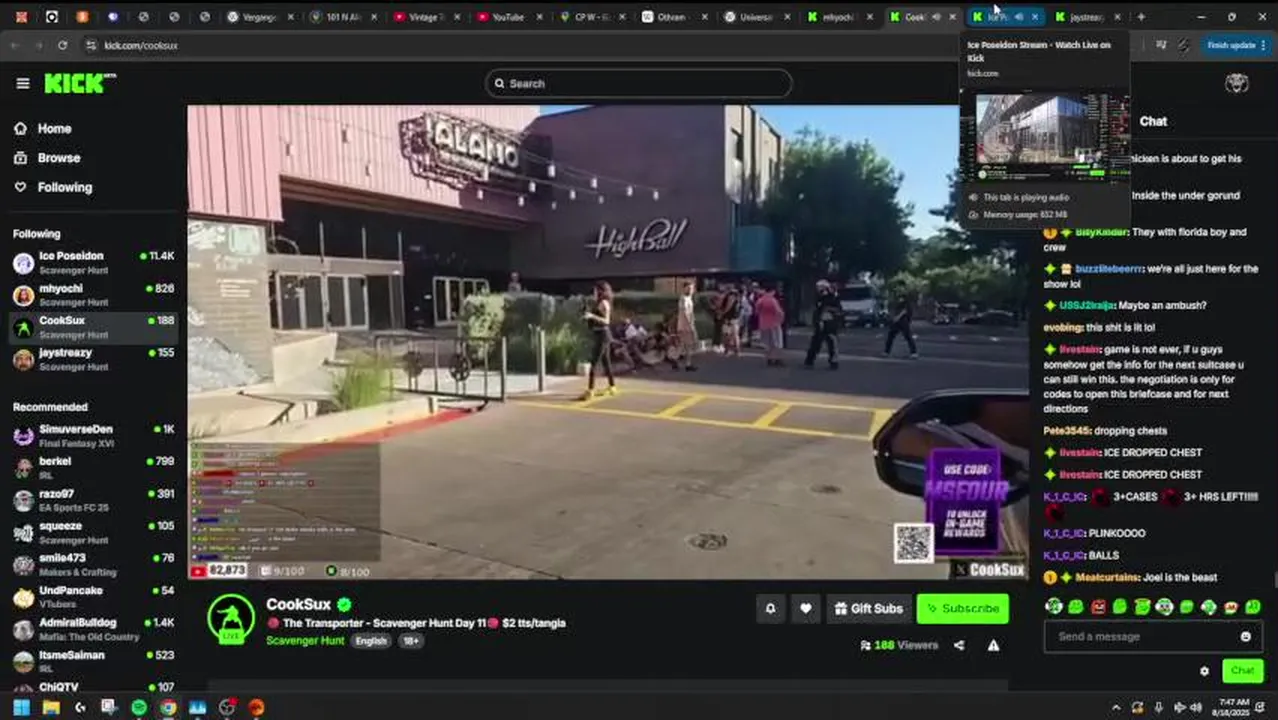Open a new browser tab
This screenshot has width=1278, height=720.
coord(1141,17)
